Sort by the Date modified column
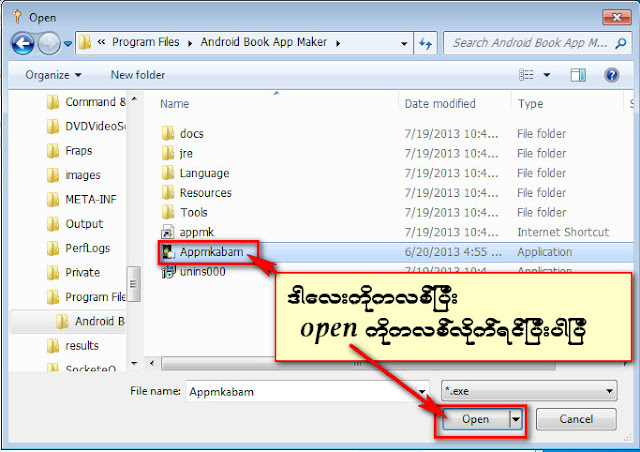Screen dimensions: 640x452 440,104
